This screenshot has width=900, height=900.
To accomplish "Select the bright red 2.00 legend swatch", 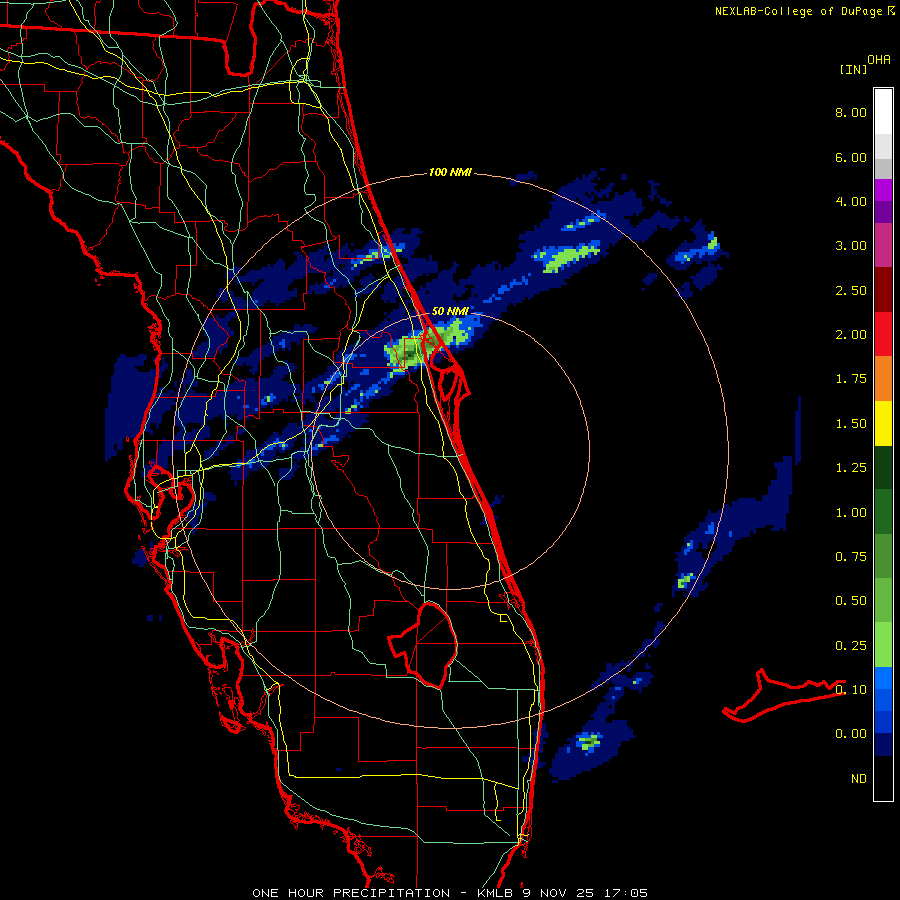I will coord(883,334).
